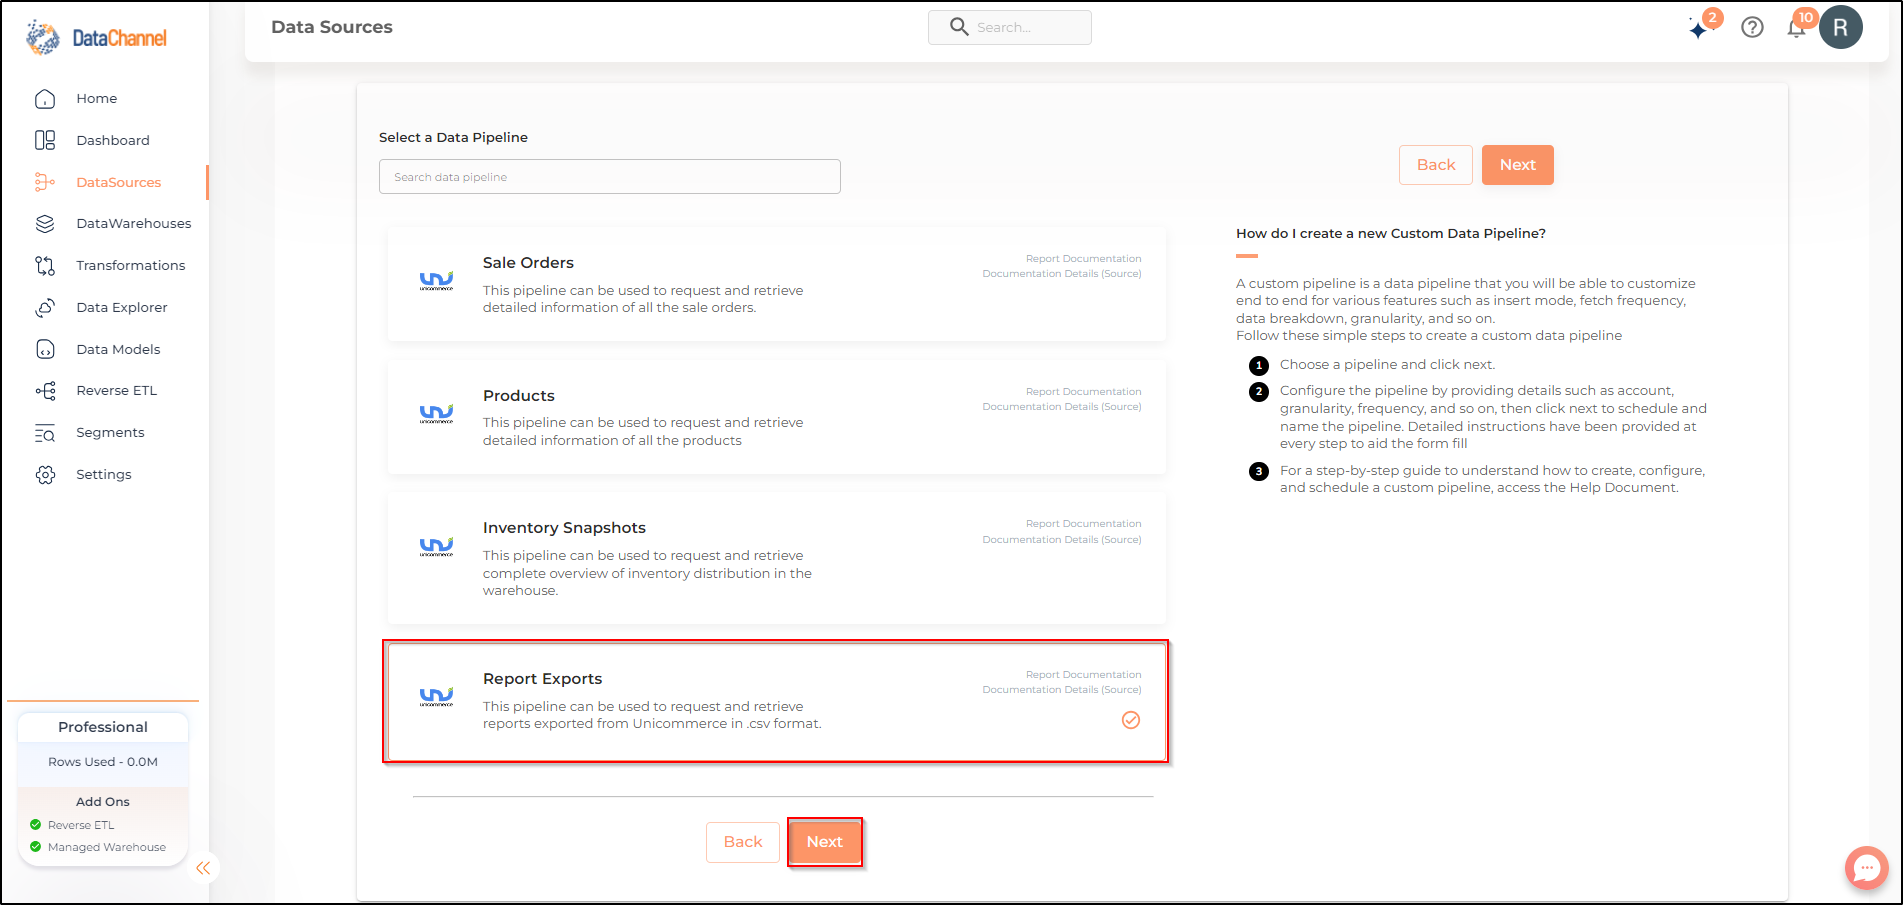Click the Reverse ETL icon
Image resolution: width=1903 pixels, height=905 pixels.
pos(45,391)
